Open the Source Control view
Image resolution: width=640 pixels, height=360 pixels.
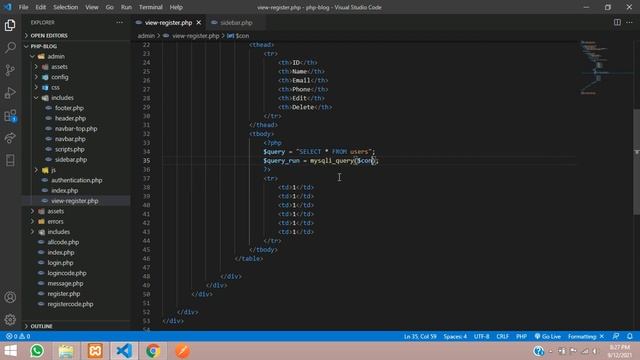point(10,70)
